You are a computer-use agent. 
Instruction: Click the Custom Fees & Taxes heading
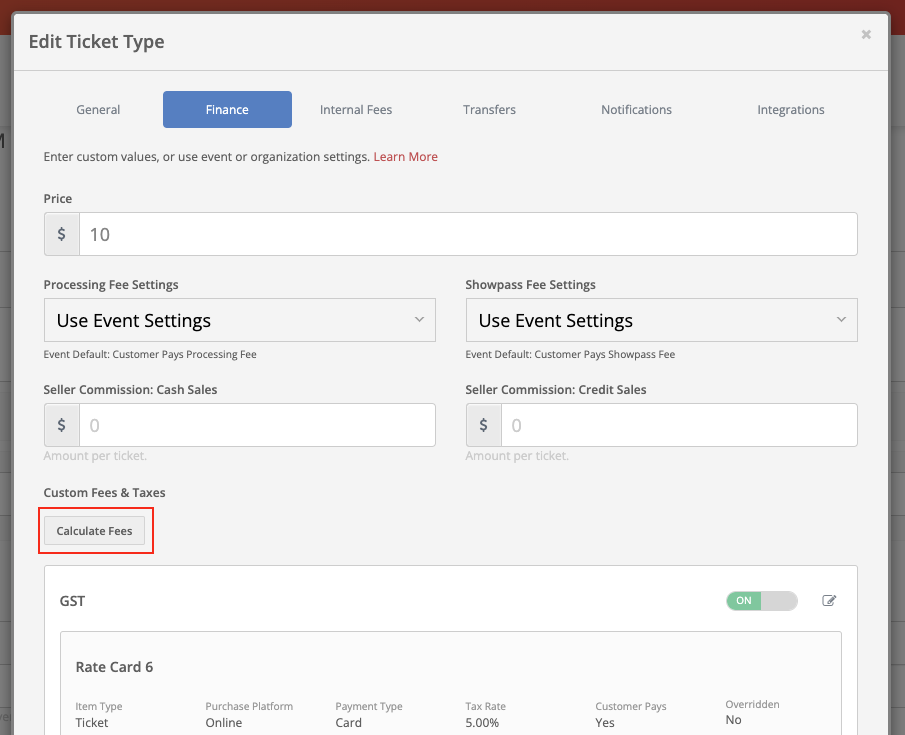[104, 493]
